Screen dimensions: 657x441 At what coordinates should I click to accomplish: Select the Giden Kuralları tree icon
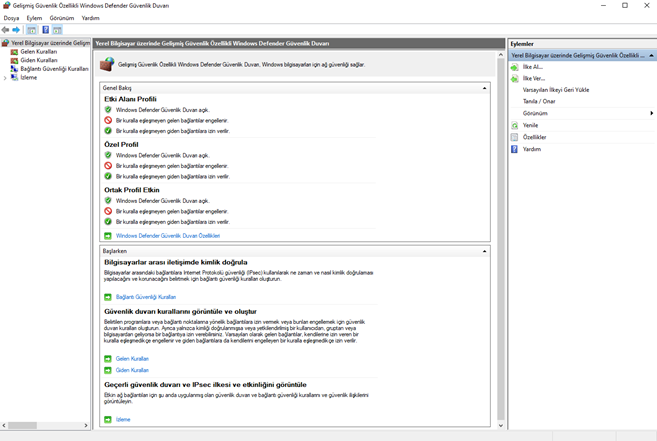pos(14,60)
